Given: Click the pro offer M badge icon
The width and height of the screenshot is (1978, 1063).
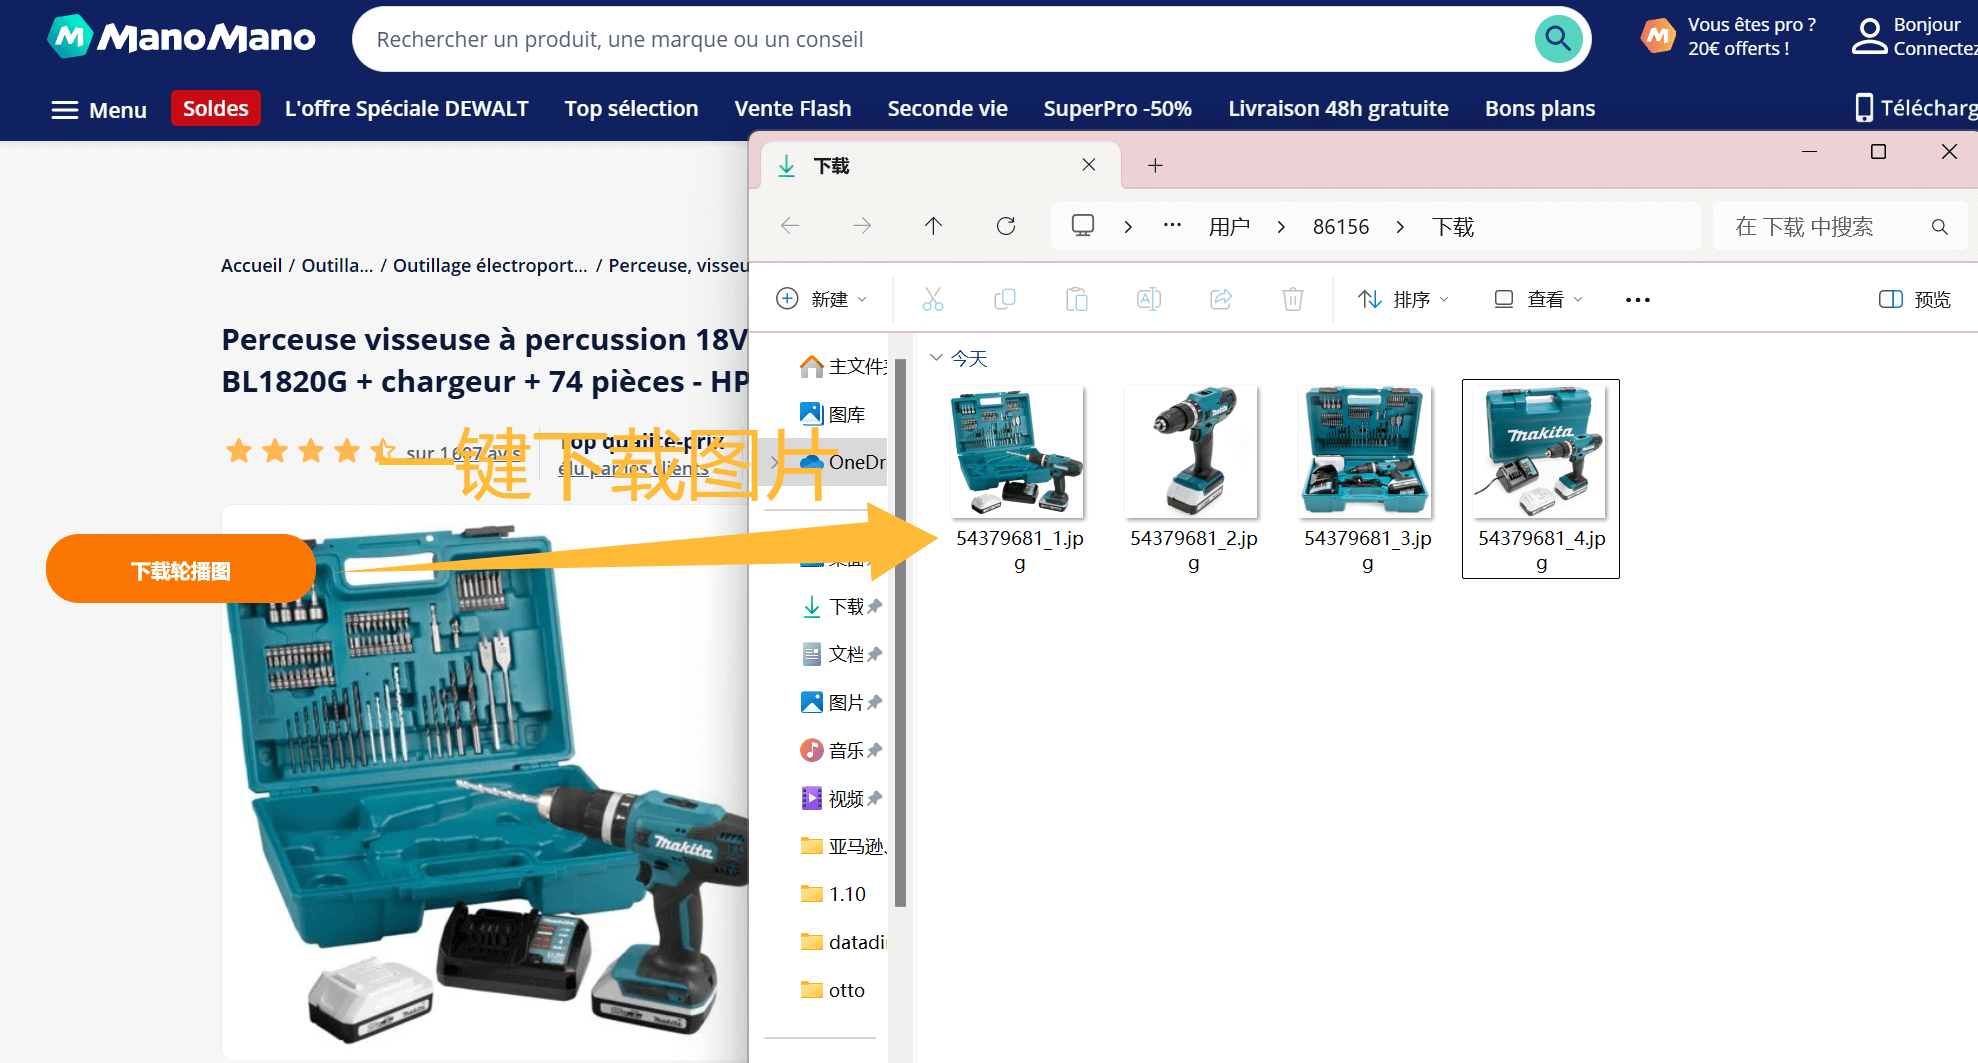Looking at the screenshot, I should pos(1658,36).
